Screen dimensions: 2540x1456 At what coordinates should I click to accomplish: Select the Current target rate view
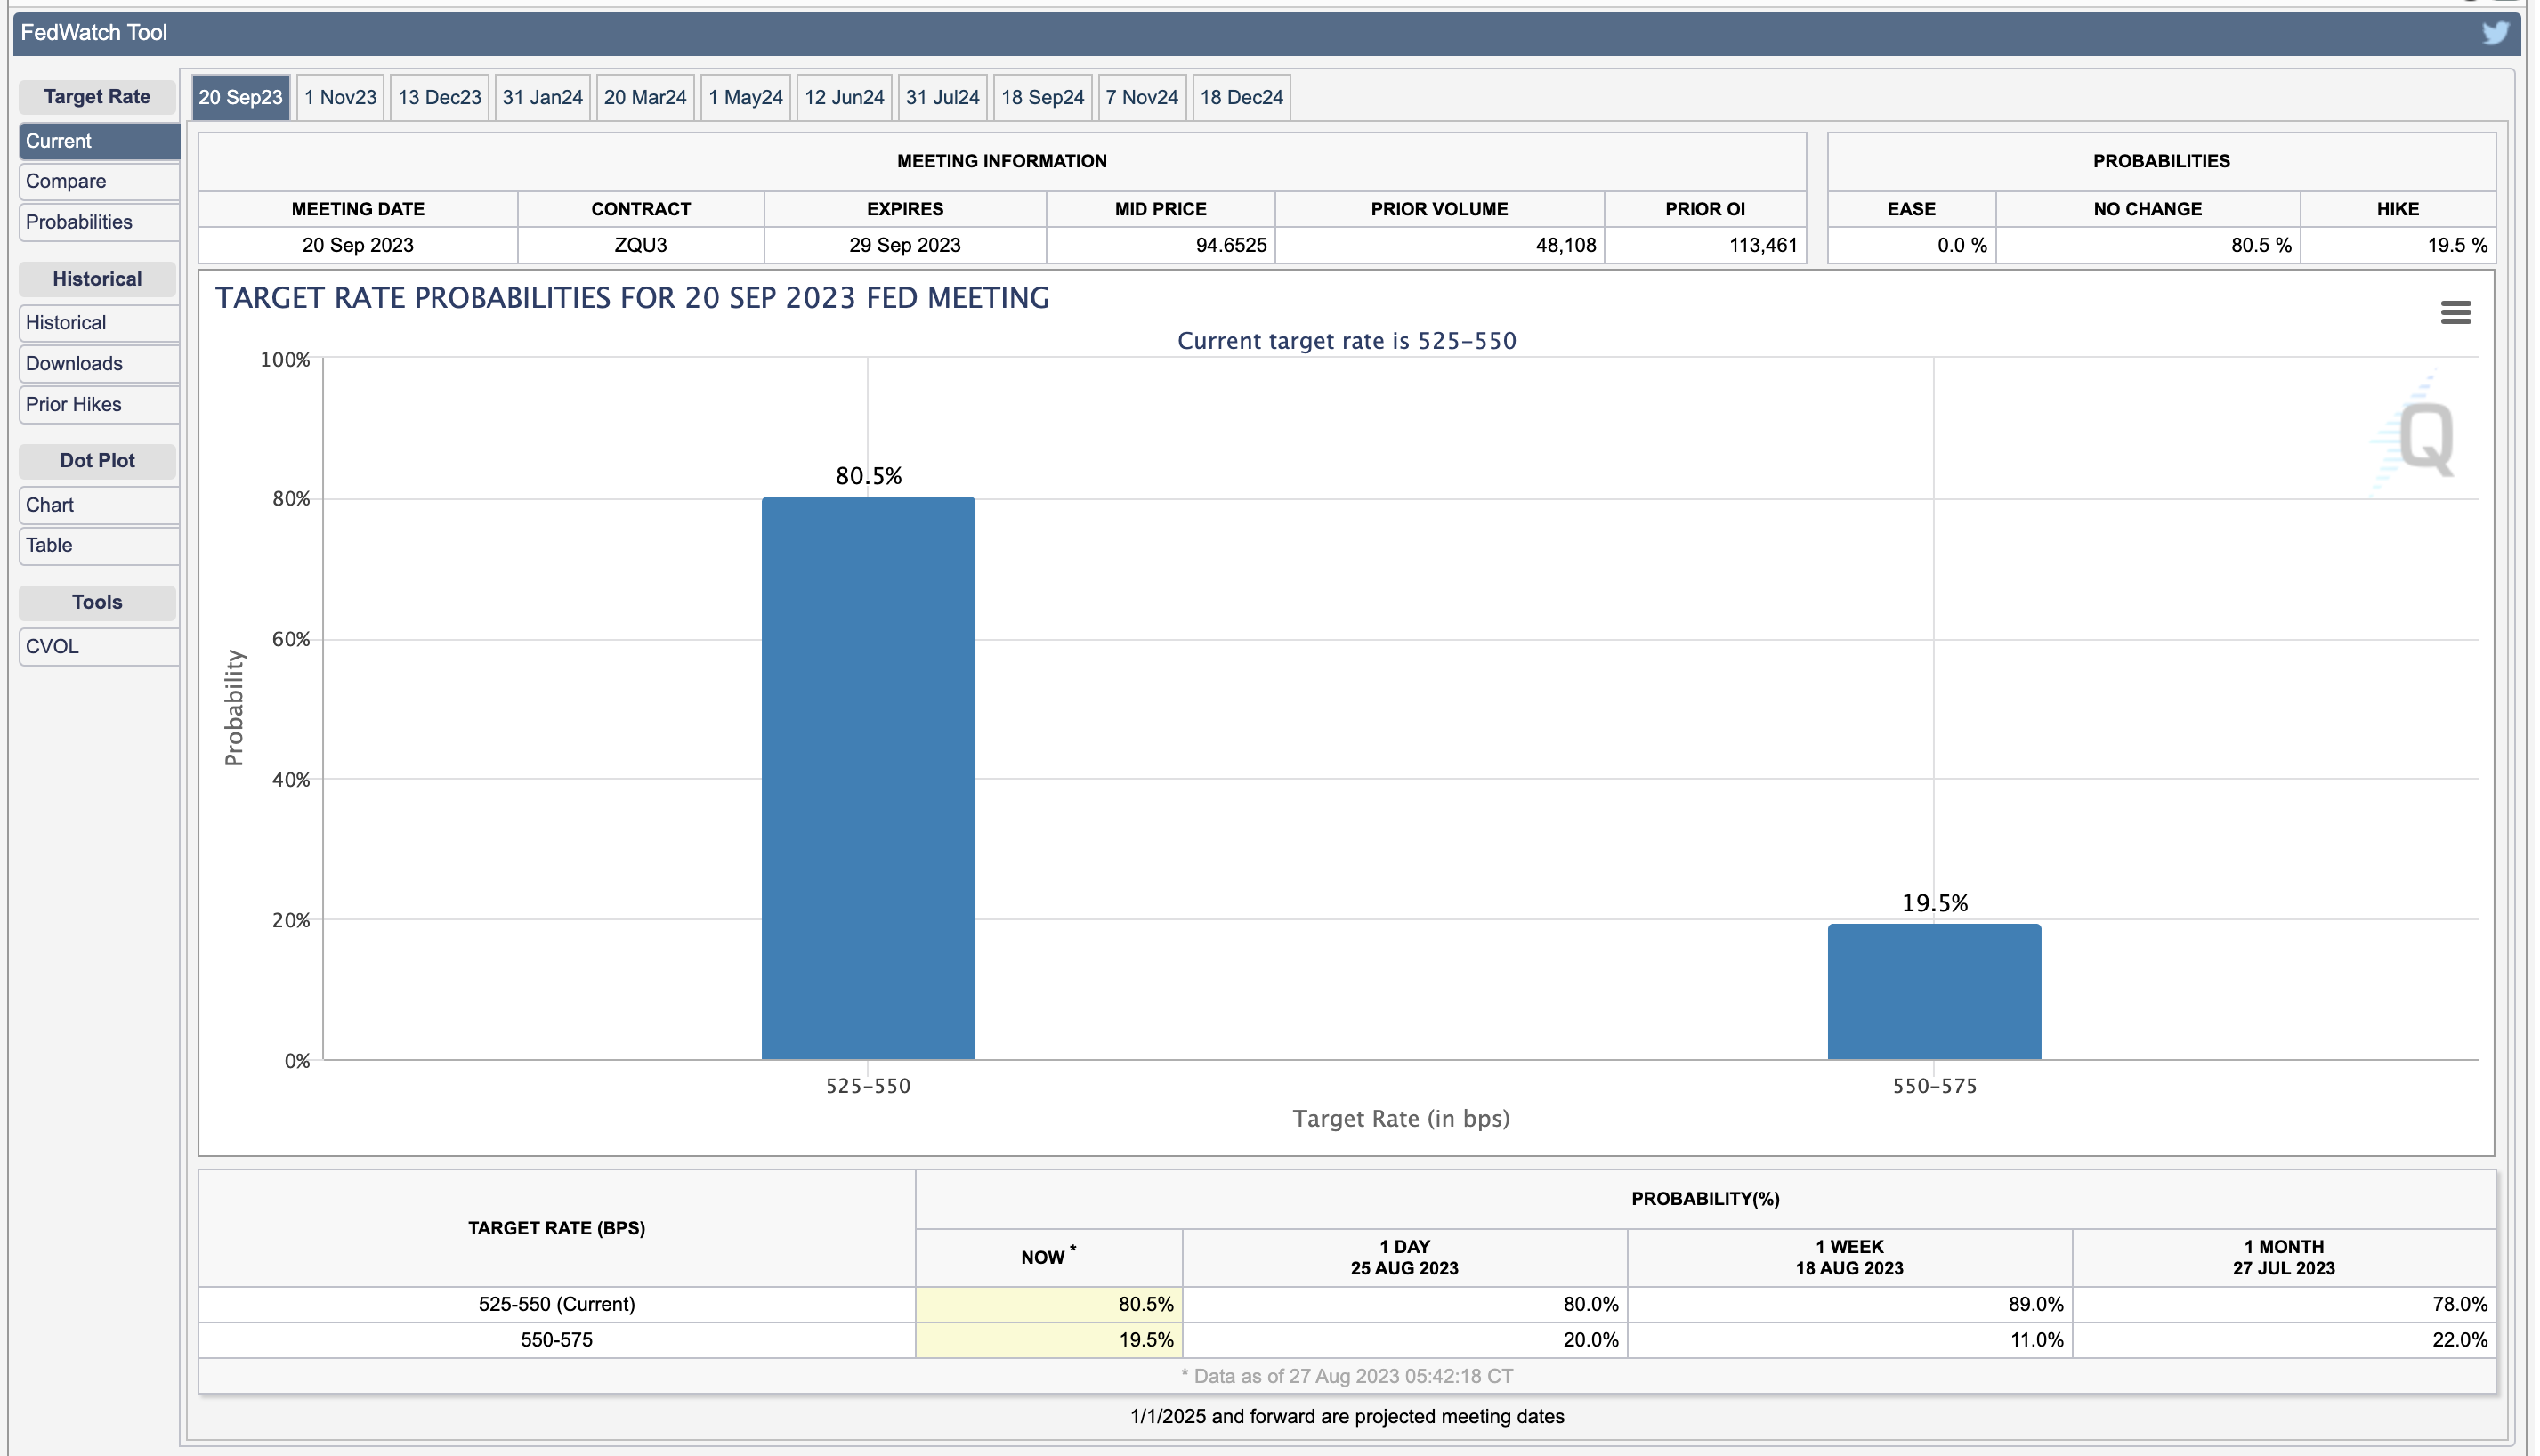pyautogui.click(x=98, y=141)
